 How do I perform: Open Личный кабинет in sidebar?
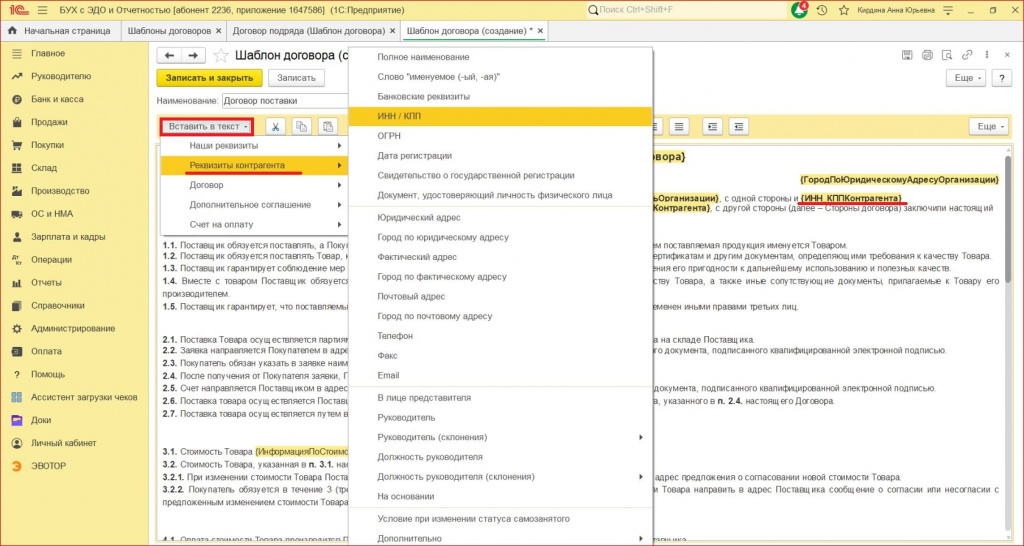[63, 443]
